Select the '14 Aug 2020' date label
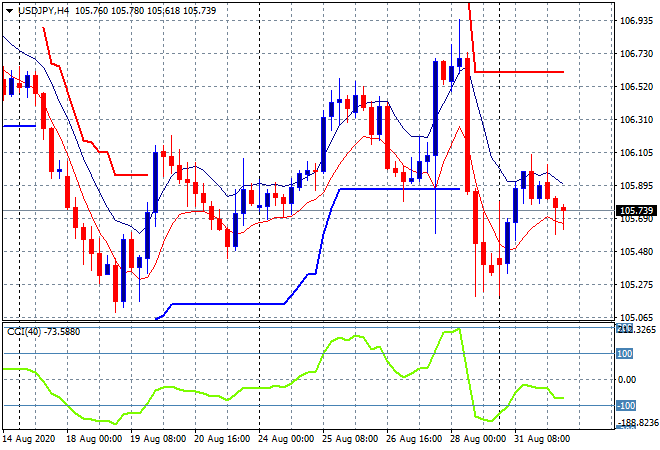Screen dimensions: 660x450 (x=29, y=439)
